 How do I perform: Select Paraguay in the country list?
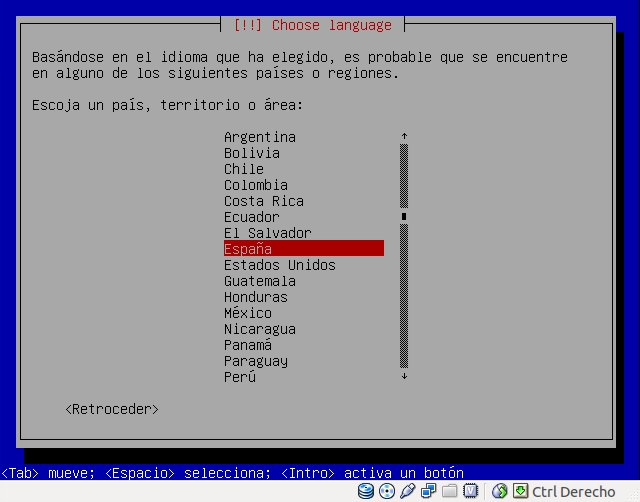(x=304, y=361)
